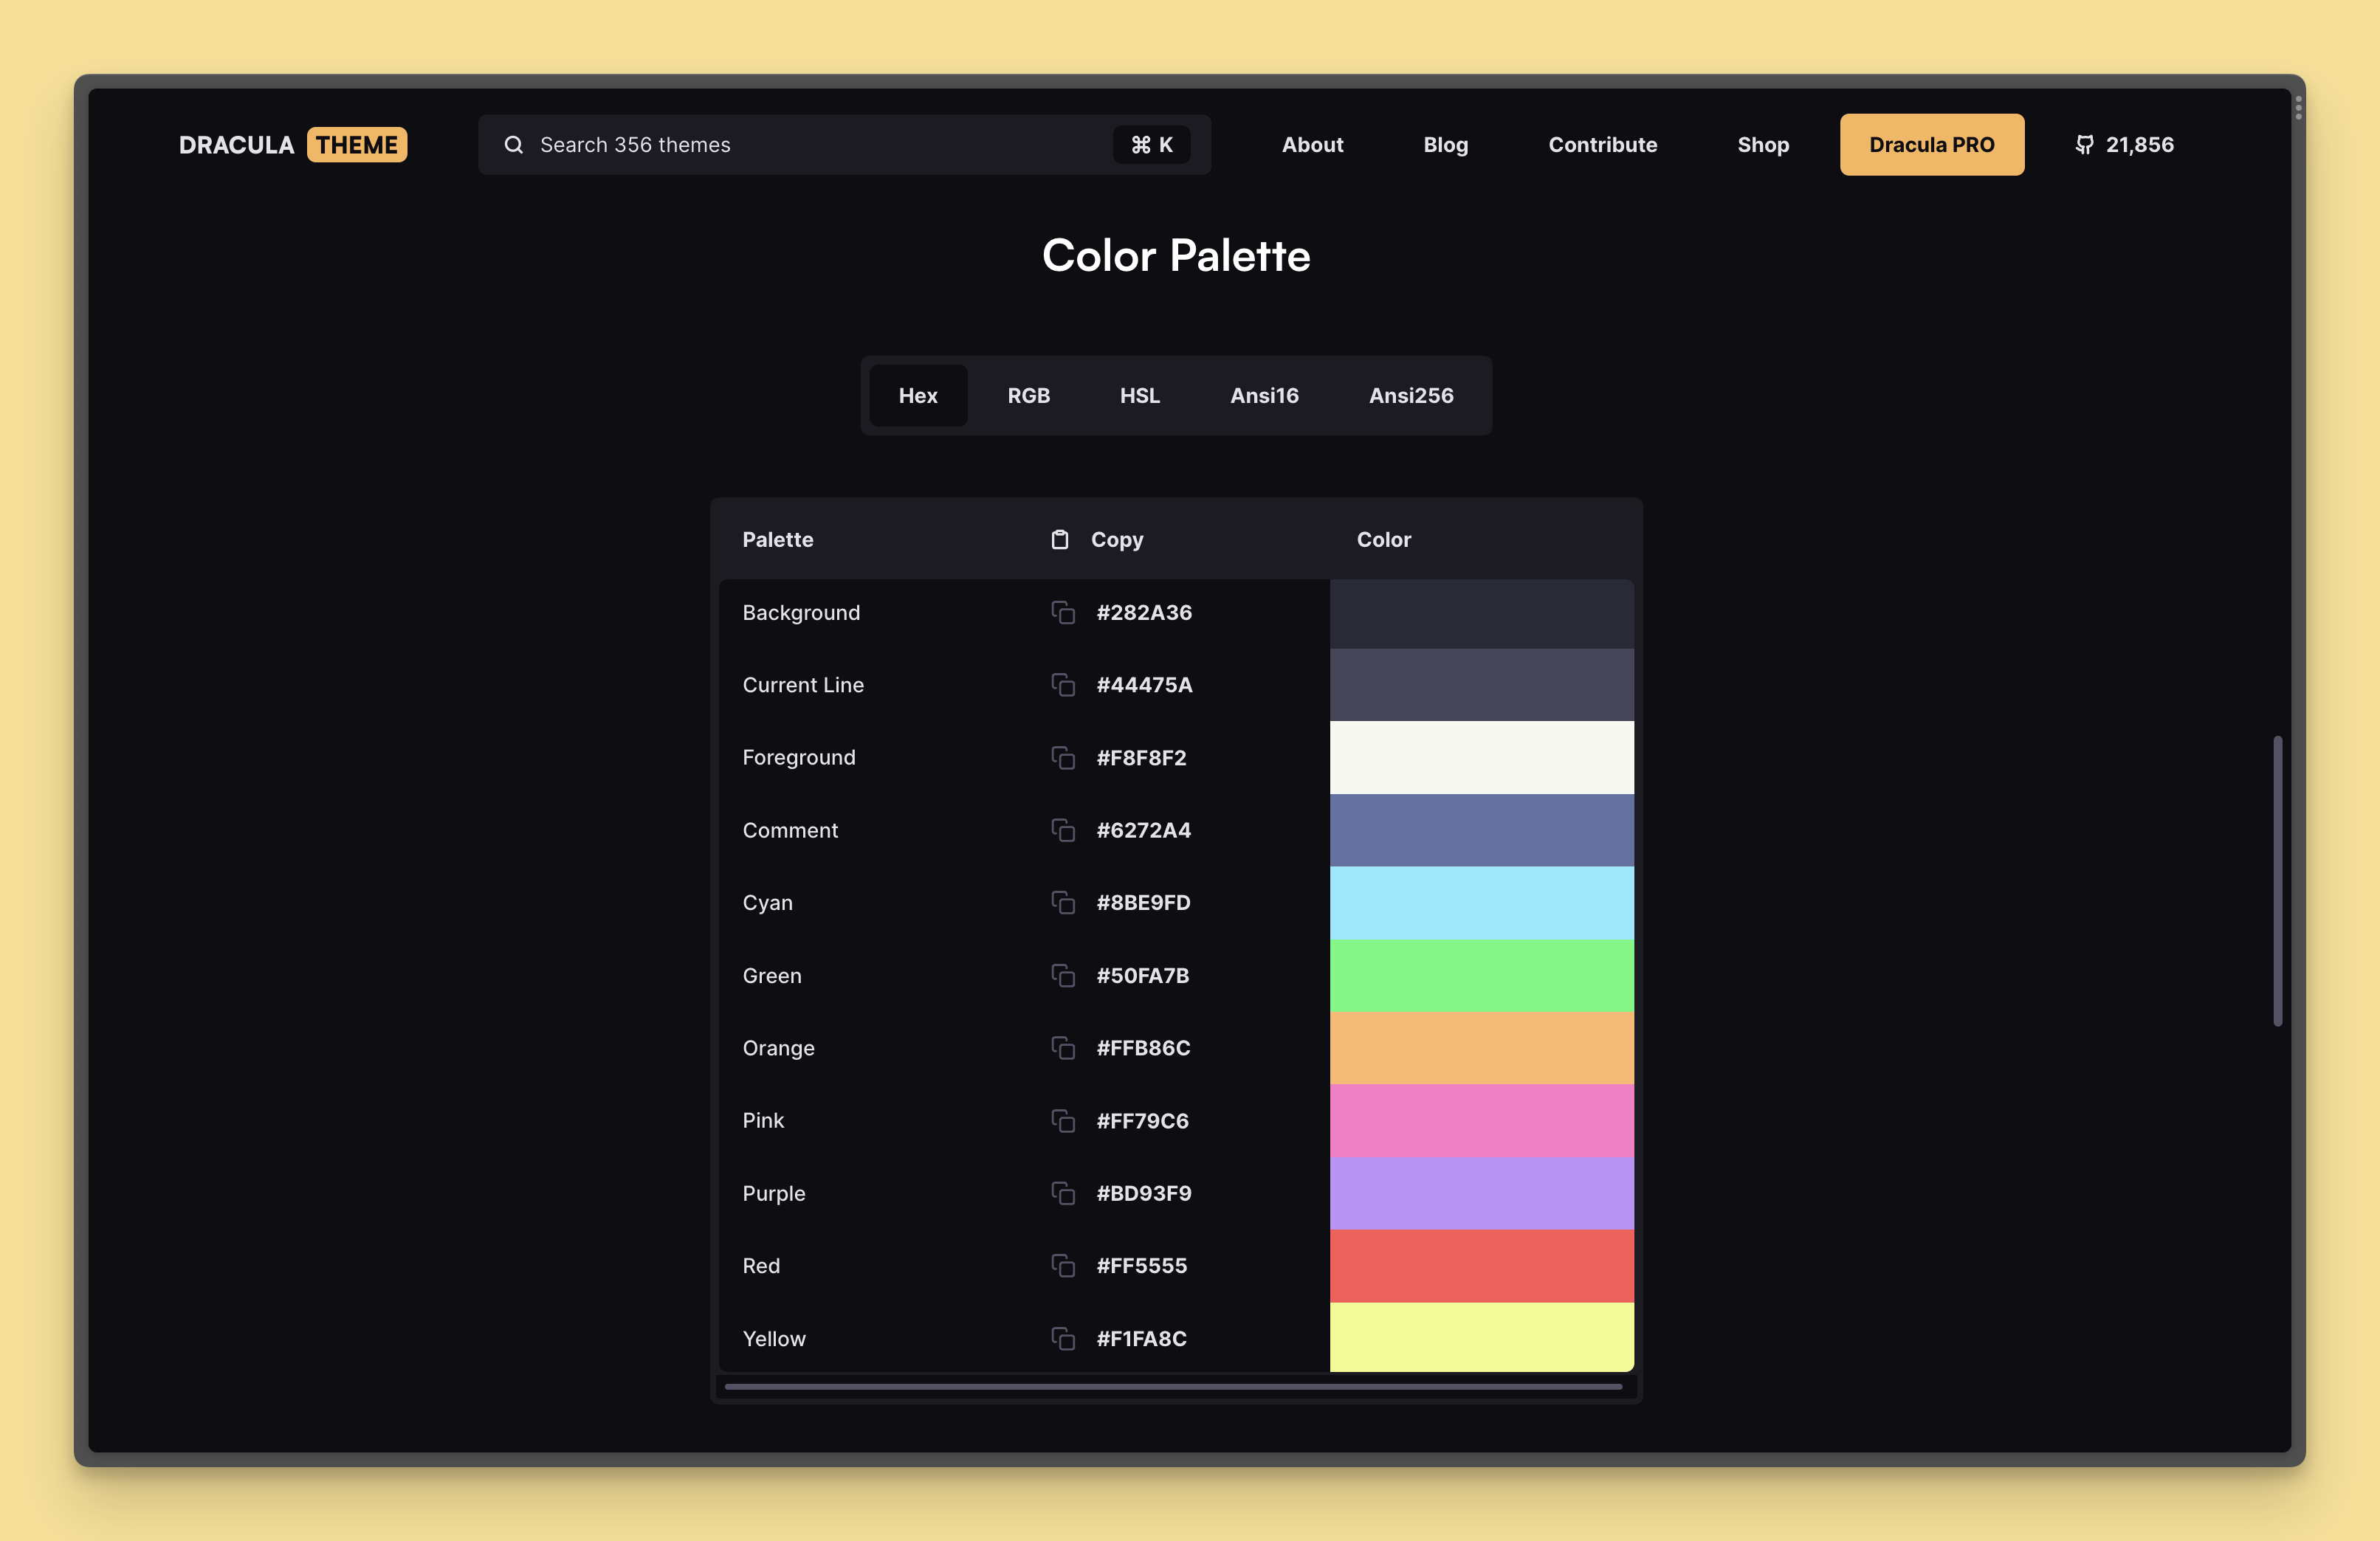2380x1541 pixels.
Task: Click copy icon for Green #50FA7B
Action: click(x=1062, y=975)
